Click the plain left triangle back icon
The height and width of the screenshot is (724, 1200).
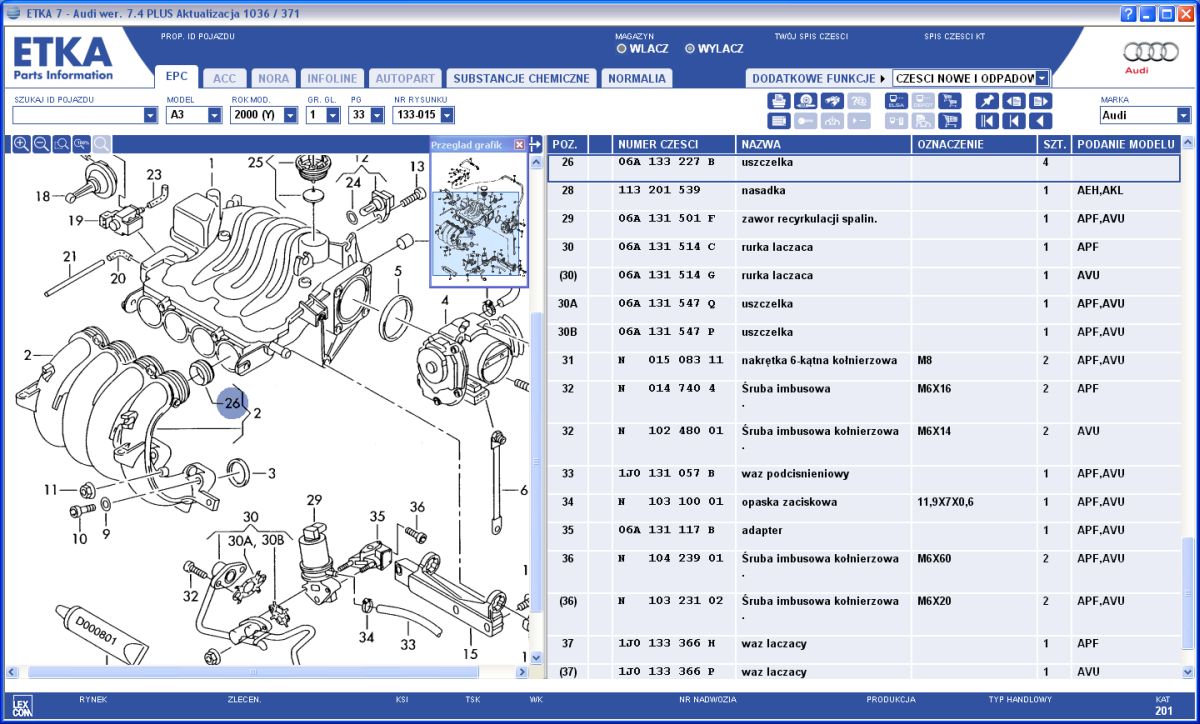[x=1041, y=121]
